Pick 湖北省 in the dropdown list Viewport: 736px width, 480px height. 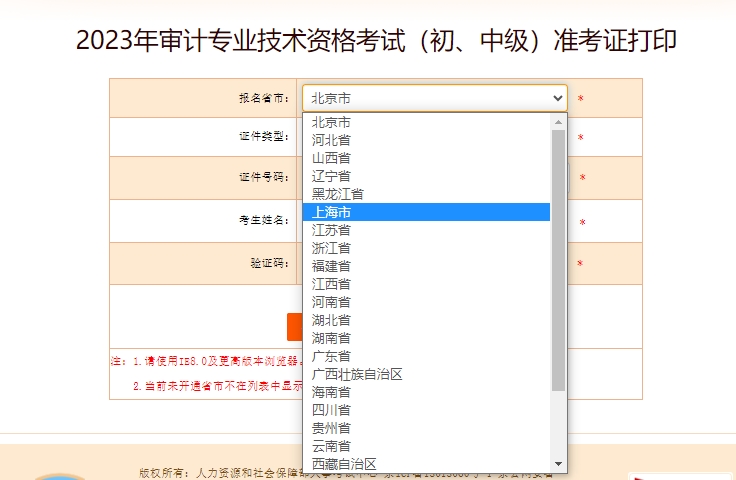point(426,320)
